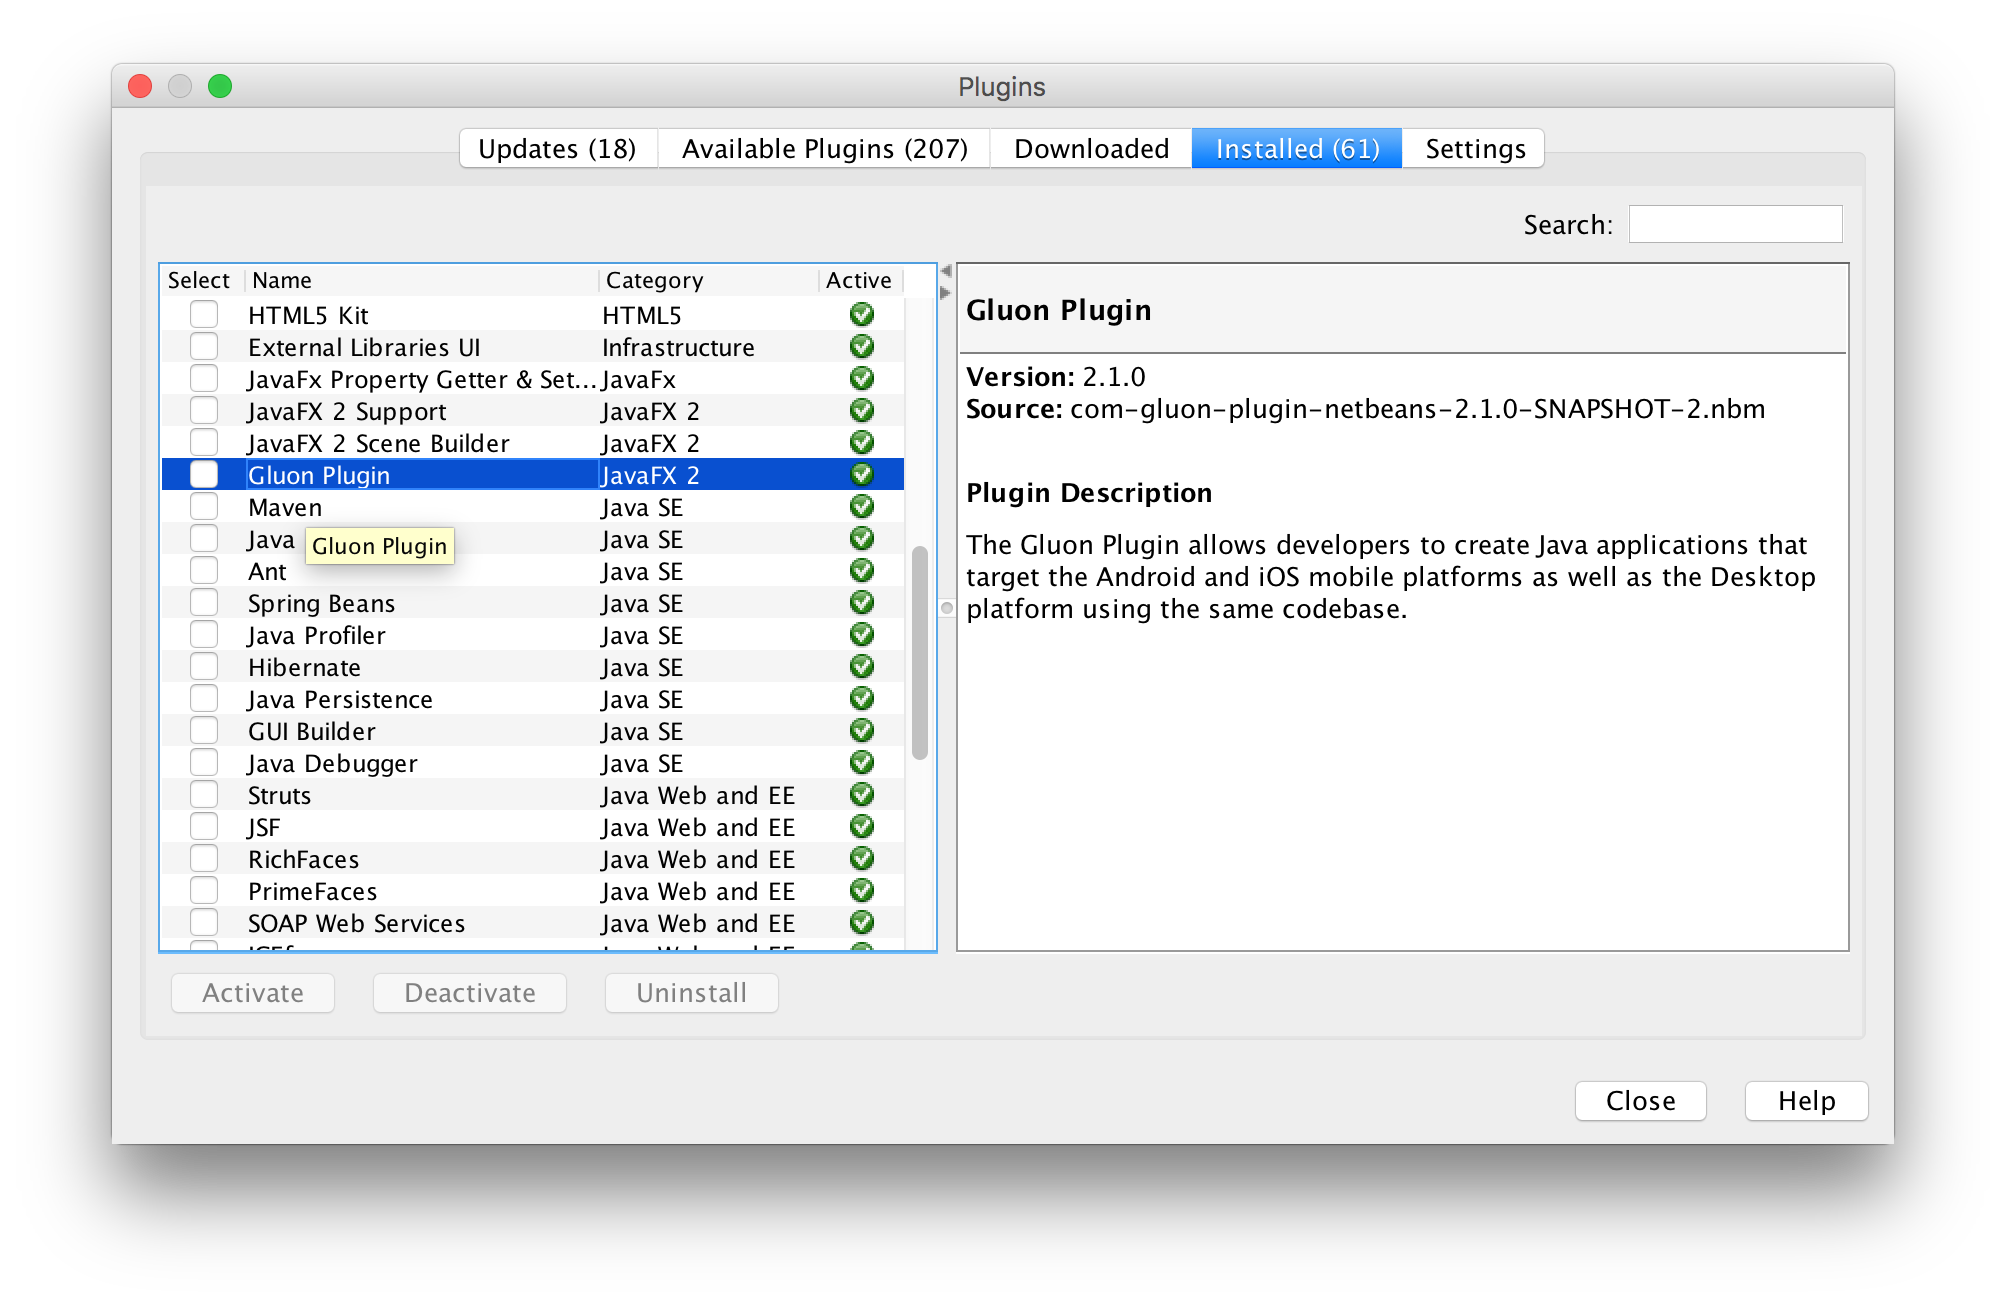
Task: Click the active status icon for GUI Builder
Action: (x=861, y=731)
